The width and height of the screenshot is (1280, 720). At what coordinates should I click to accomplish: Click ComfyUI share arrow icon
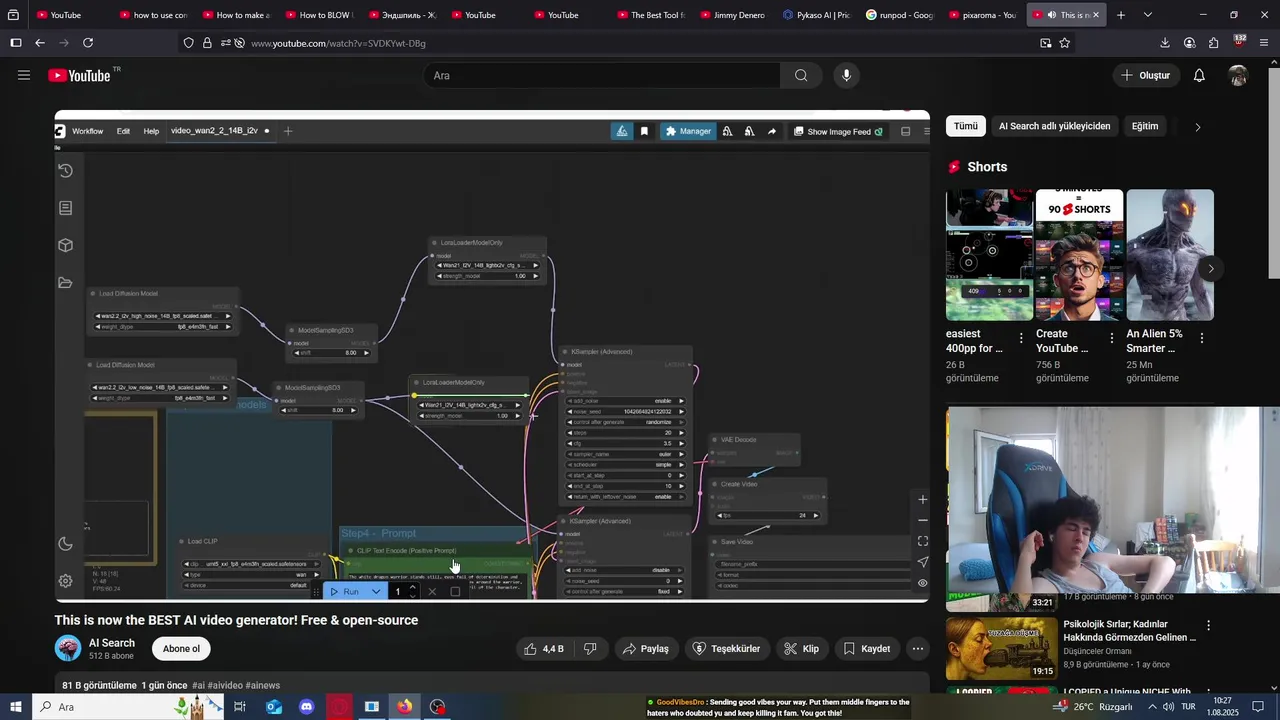[x=772, y=131]
